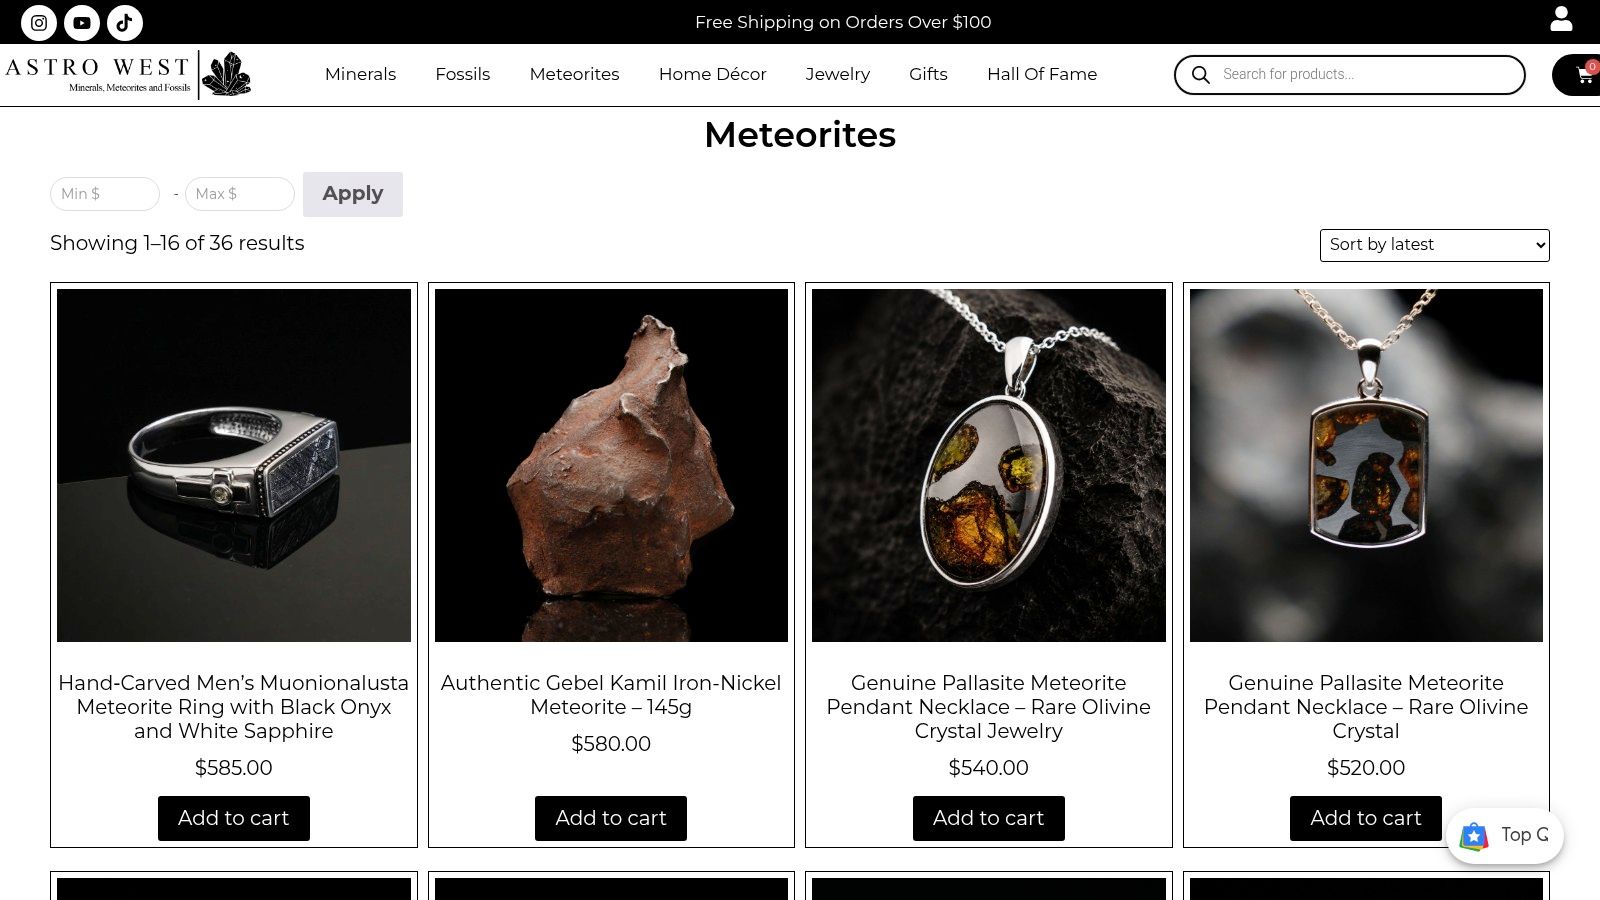Add the $520.00 pendant to cart

pyautogui.click(x=1366, y=818)
